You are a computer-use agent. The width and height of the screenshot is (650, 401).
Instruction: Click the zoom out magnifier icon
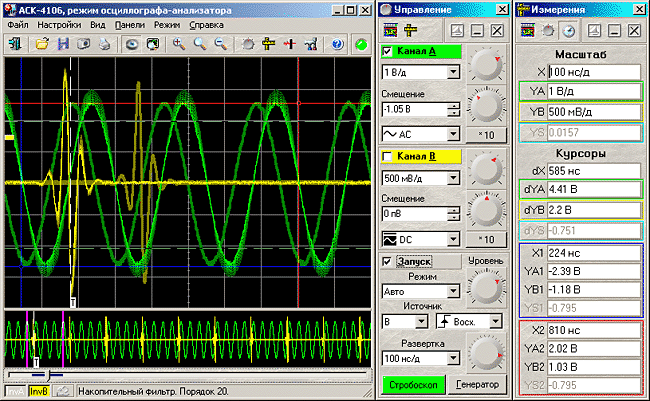(x=222, y=45)
